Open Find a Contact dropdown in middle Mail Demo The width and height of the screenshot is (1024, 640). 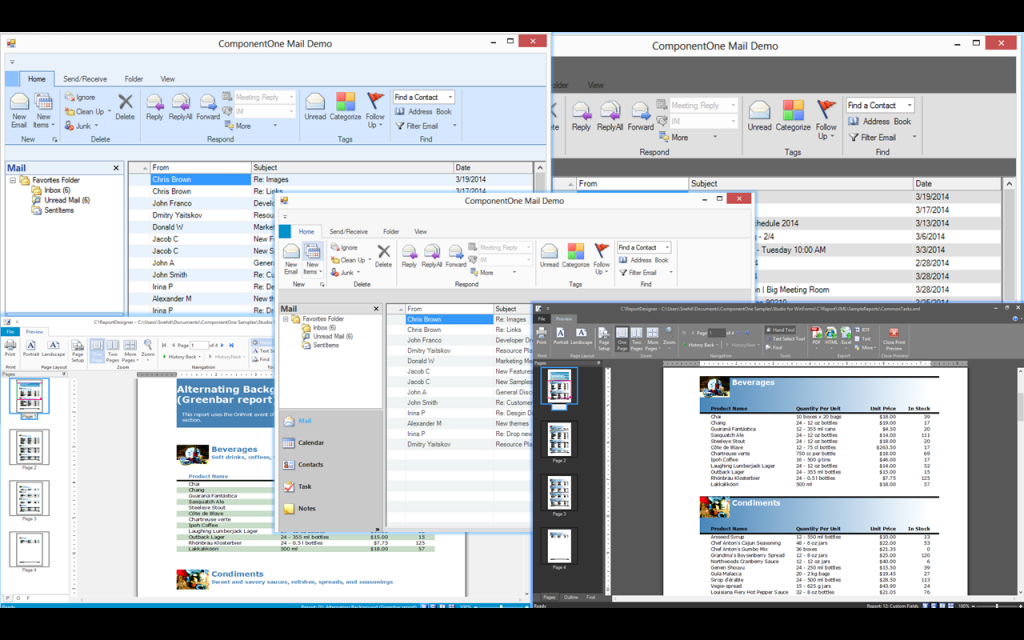click(x=667, y=248)
